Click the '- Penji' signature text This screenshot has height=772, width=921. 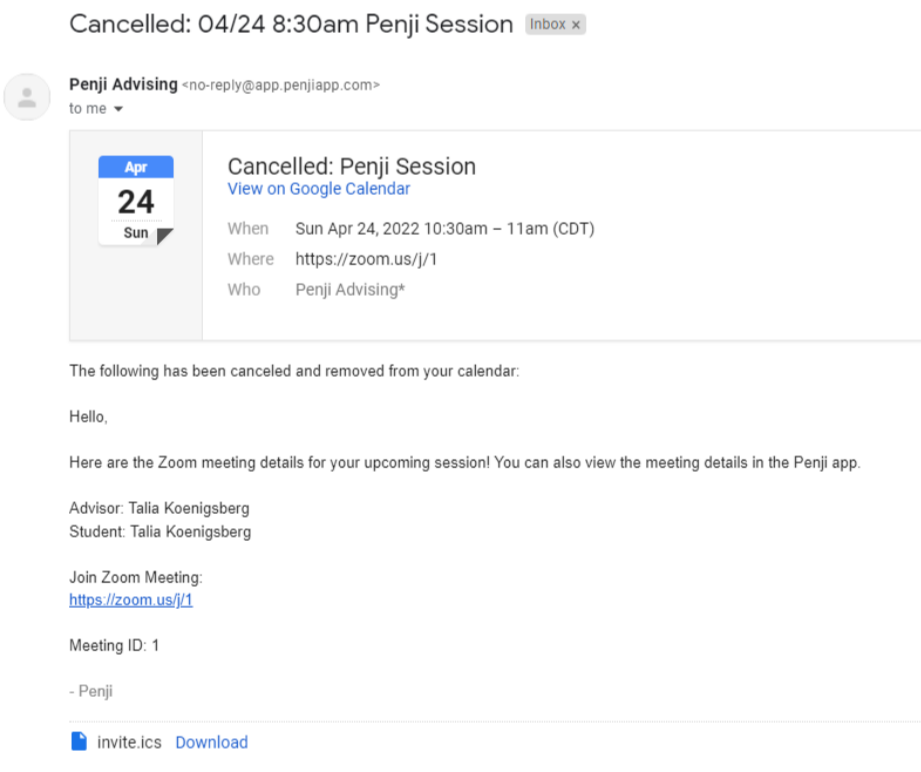tap(91, 691)
